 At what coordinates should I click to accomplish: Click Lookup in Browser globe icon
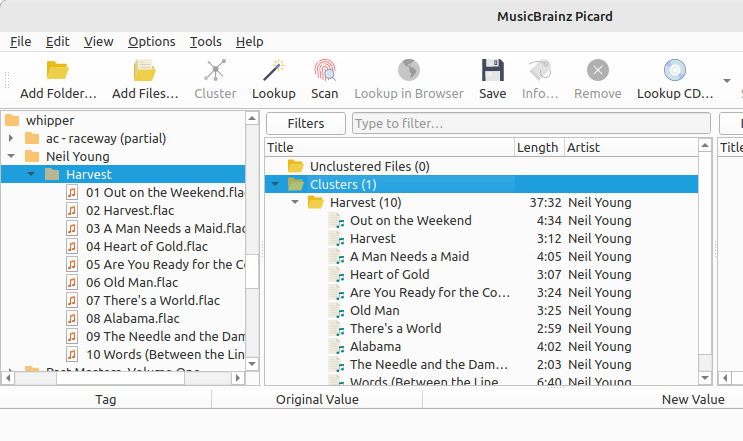pos(408,70)
